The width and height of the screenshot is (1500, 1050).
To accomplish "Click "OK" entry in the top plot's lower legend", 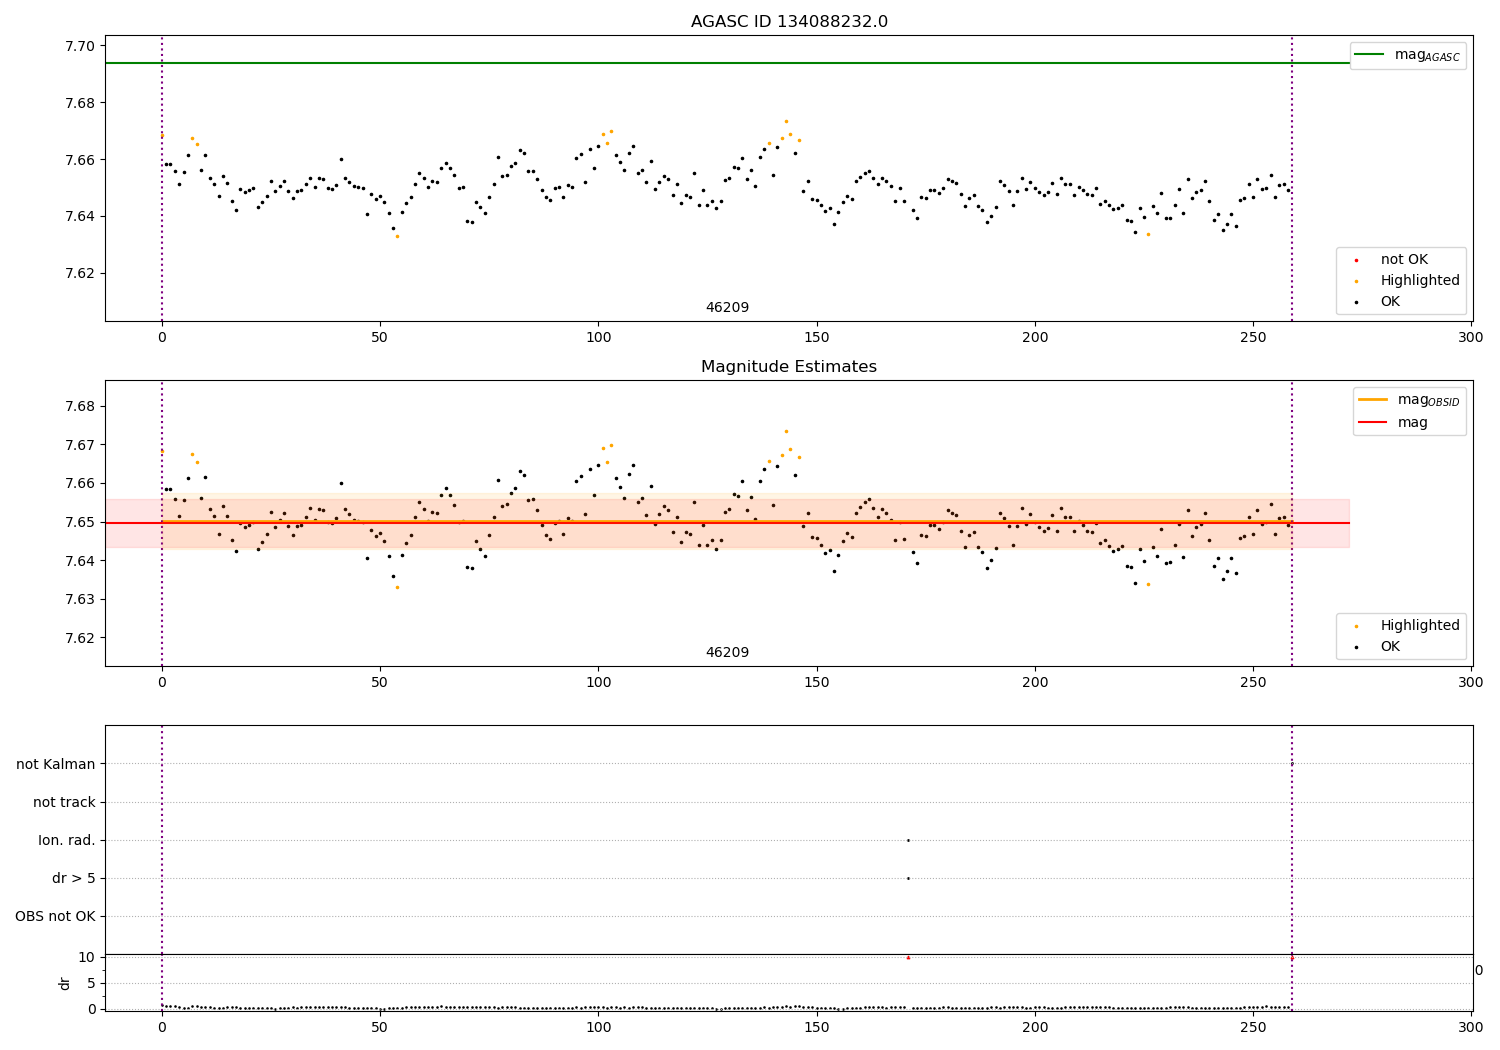I will pos(1390,302).
